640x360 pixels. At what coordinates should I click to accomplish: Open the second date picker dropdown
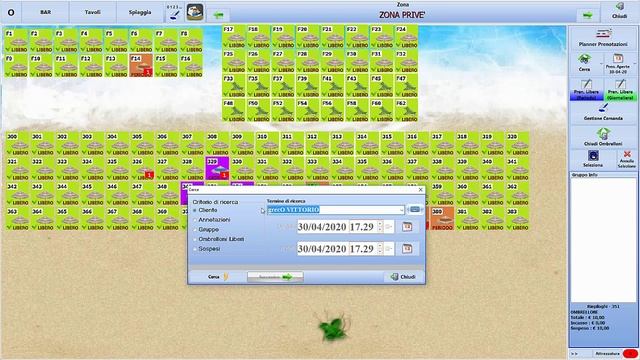click(389, 249)
